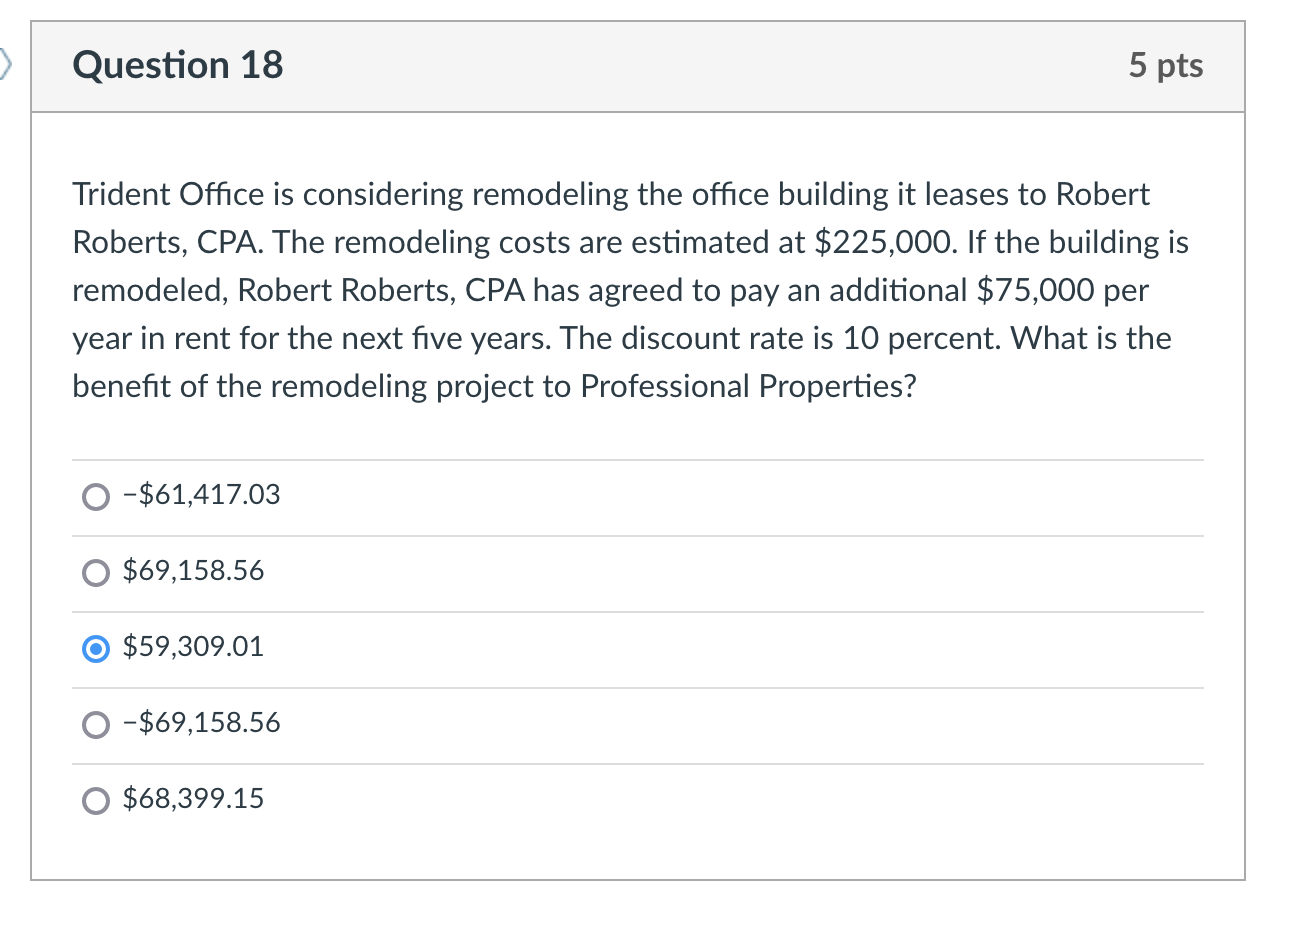The image size is (1292, 940).
Task: Click the currently selected answer marker
Action: [95, 649]
